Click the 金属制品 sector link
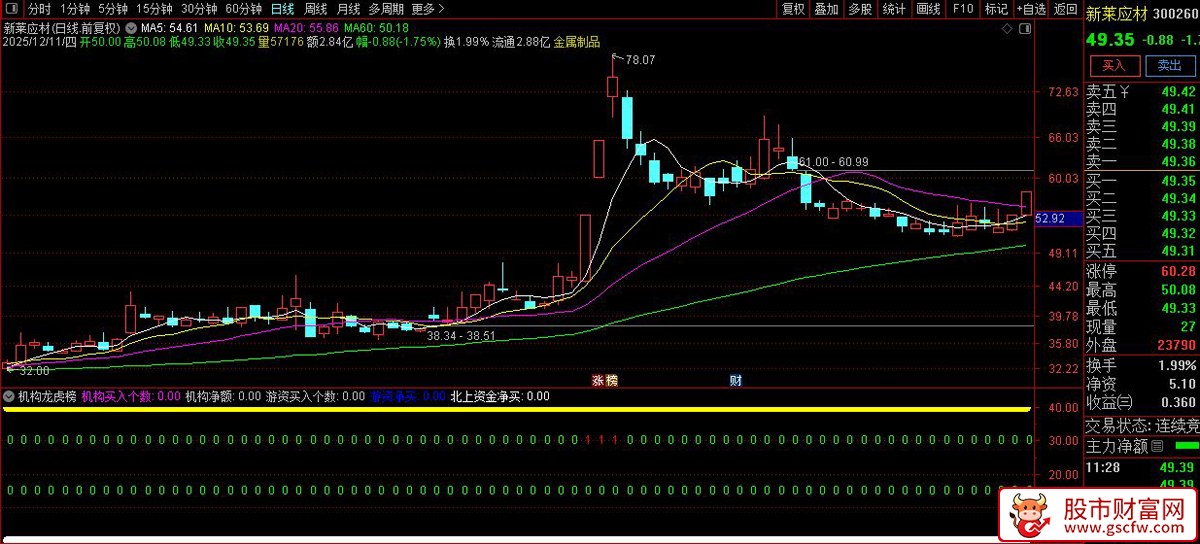This screenshot has height=544, width=1200. point(576,42)
